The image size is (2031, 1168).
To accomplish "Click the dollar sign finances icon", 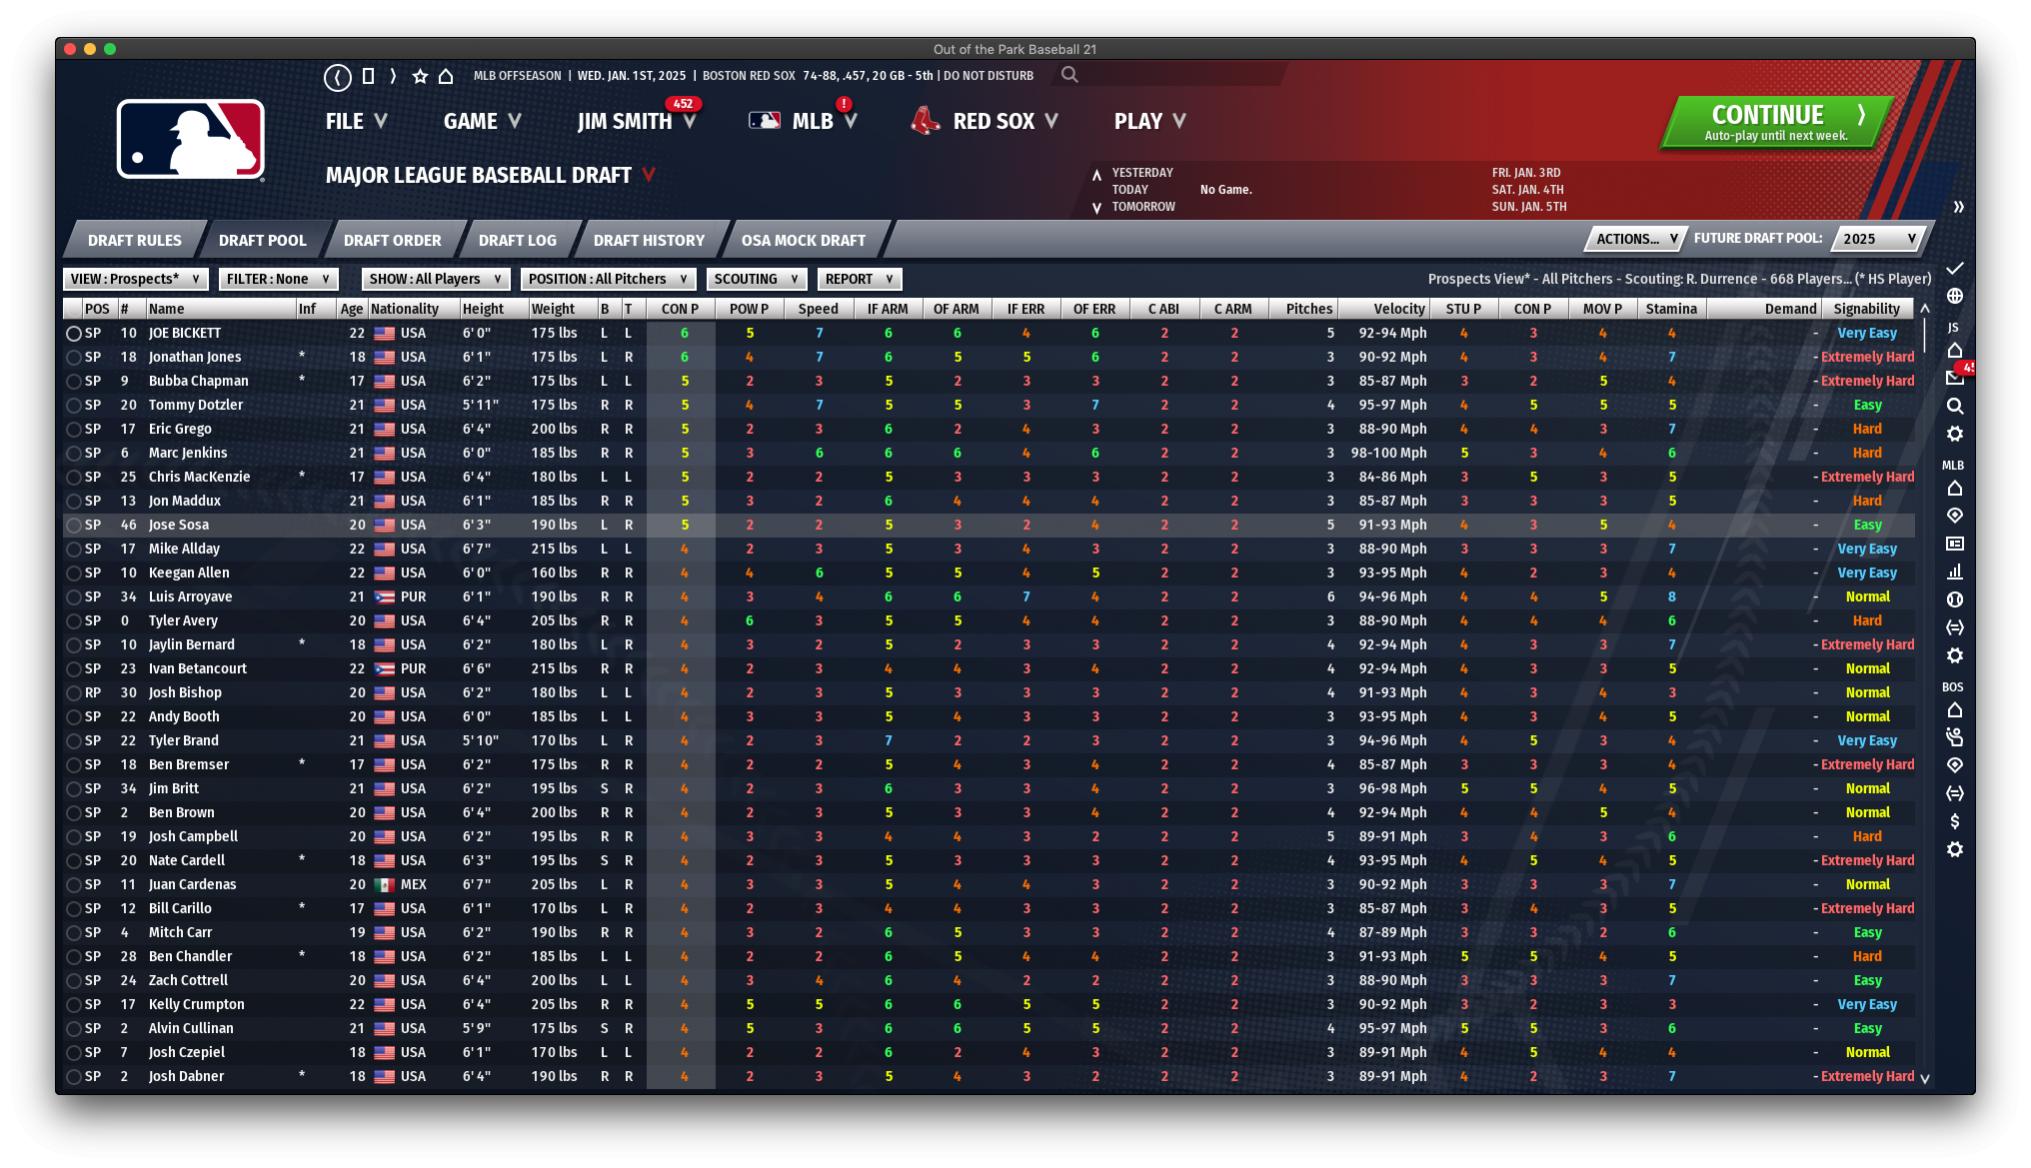I will [1955, 821].
